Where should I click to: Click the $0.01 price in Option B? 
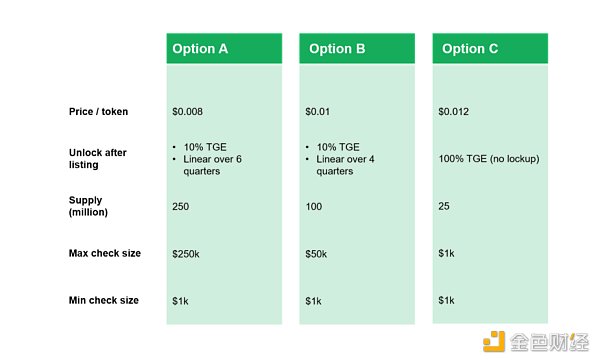[x=318, y=112]
